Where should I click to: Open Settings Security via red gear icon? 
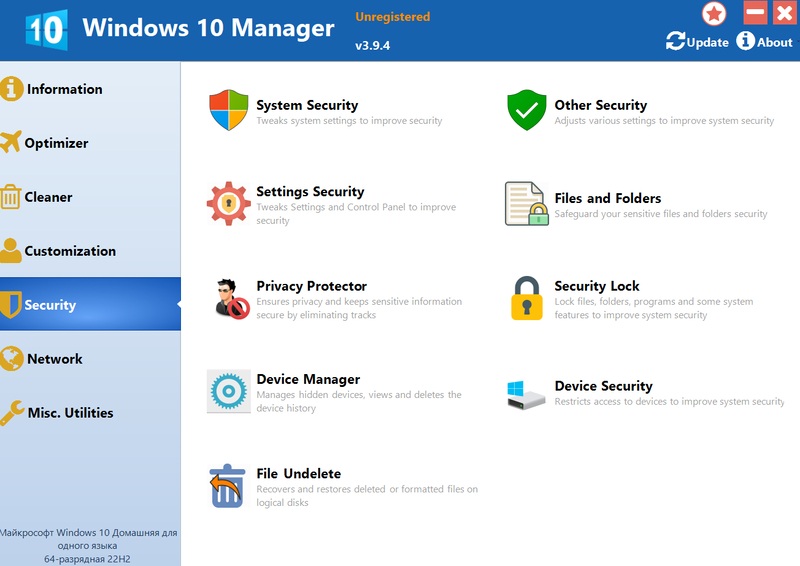[x=229, y=204]
